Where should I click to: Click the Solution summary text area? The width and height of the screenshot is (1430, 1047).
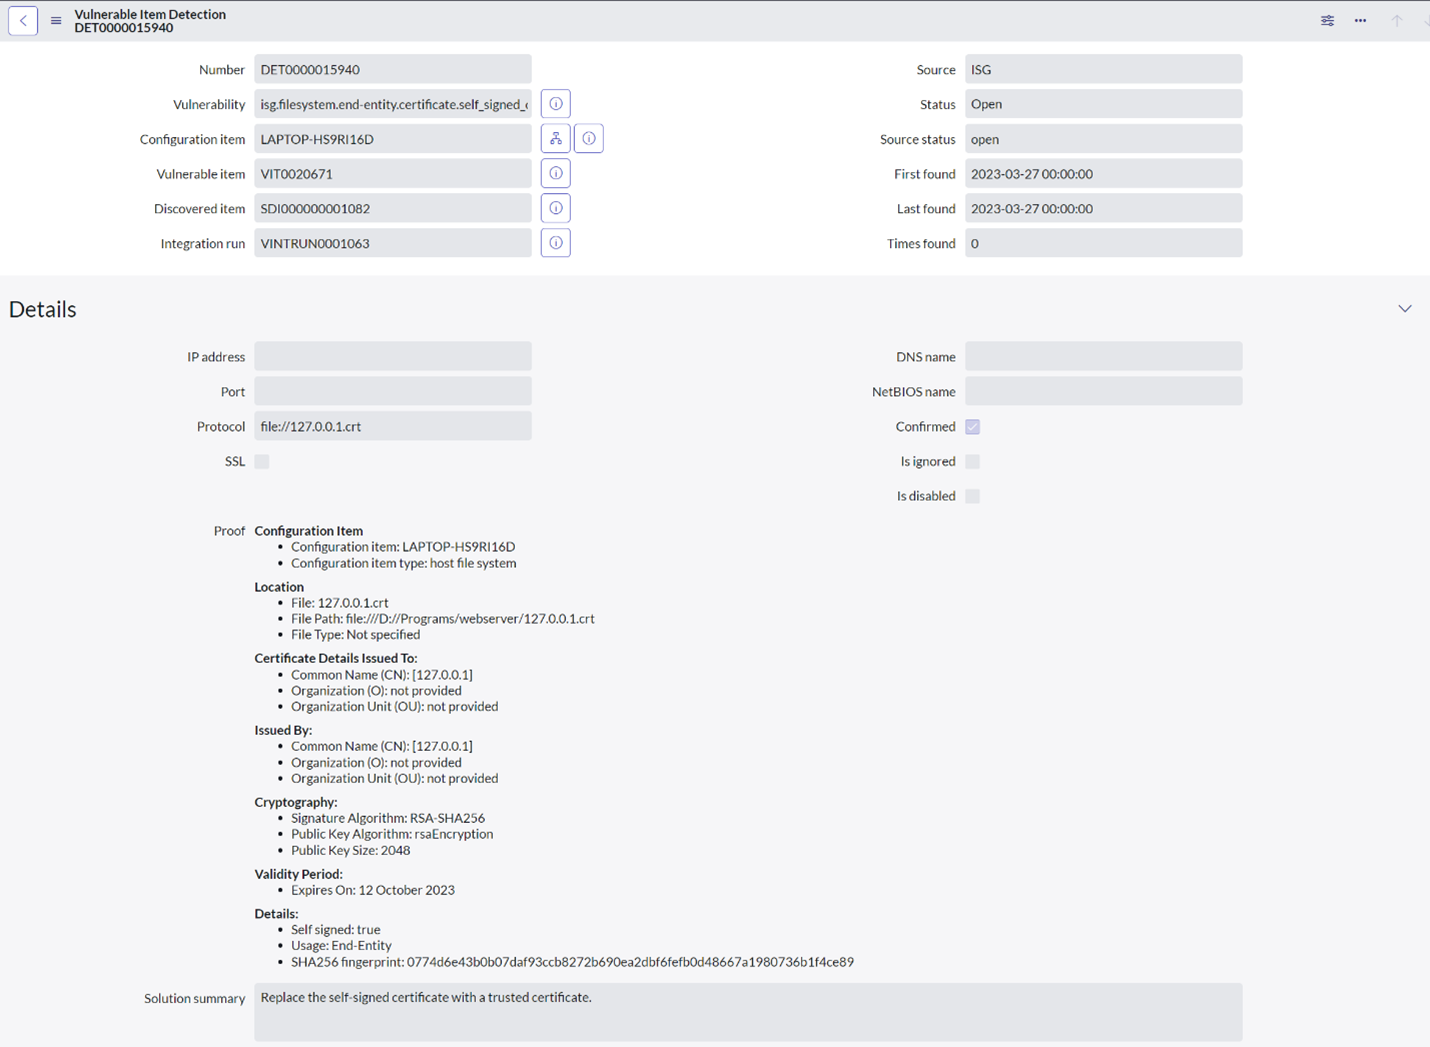pos(748,1010)
